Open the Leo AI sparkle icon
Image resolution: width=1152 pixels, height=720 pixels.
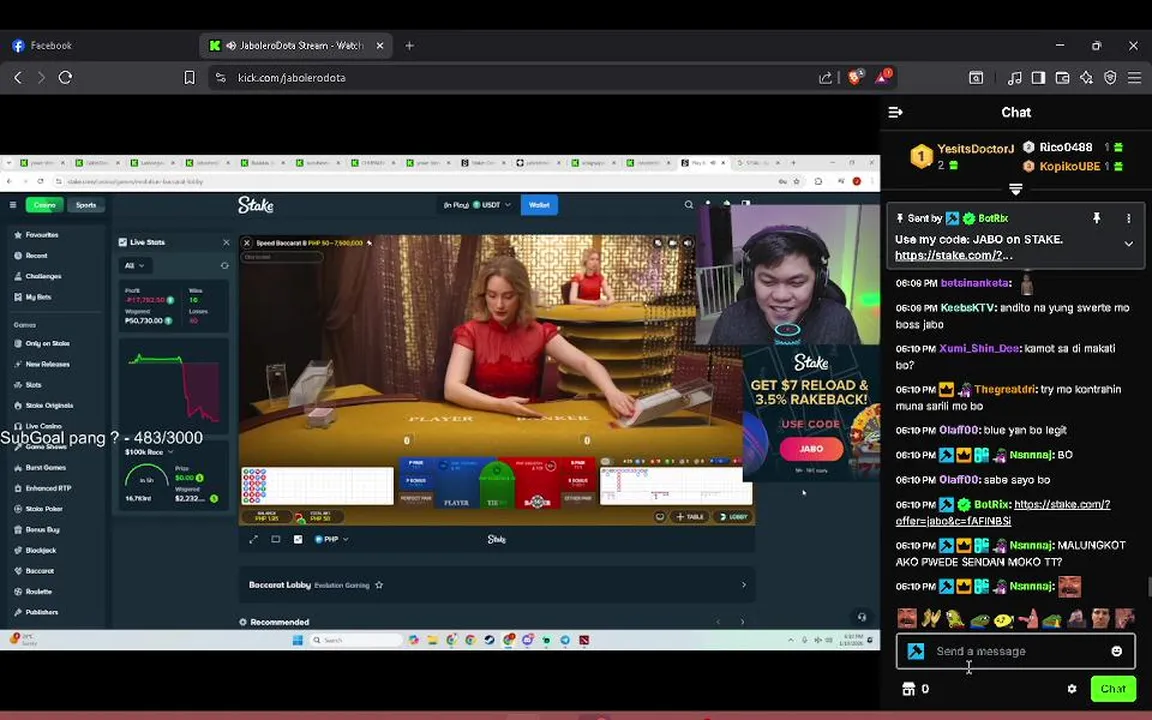(x=1087, y=77)
